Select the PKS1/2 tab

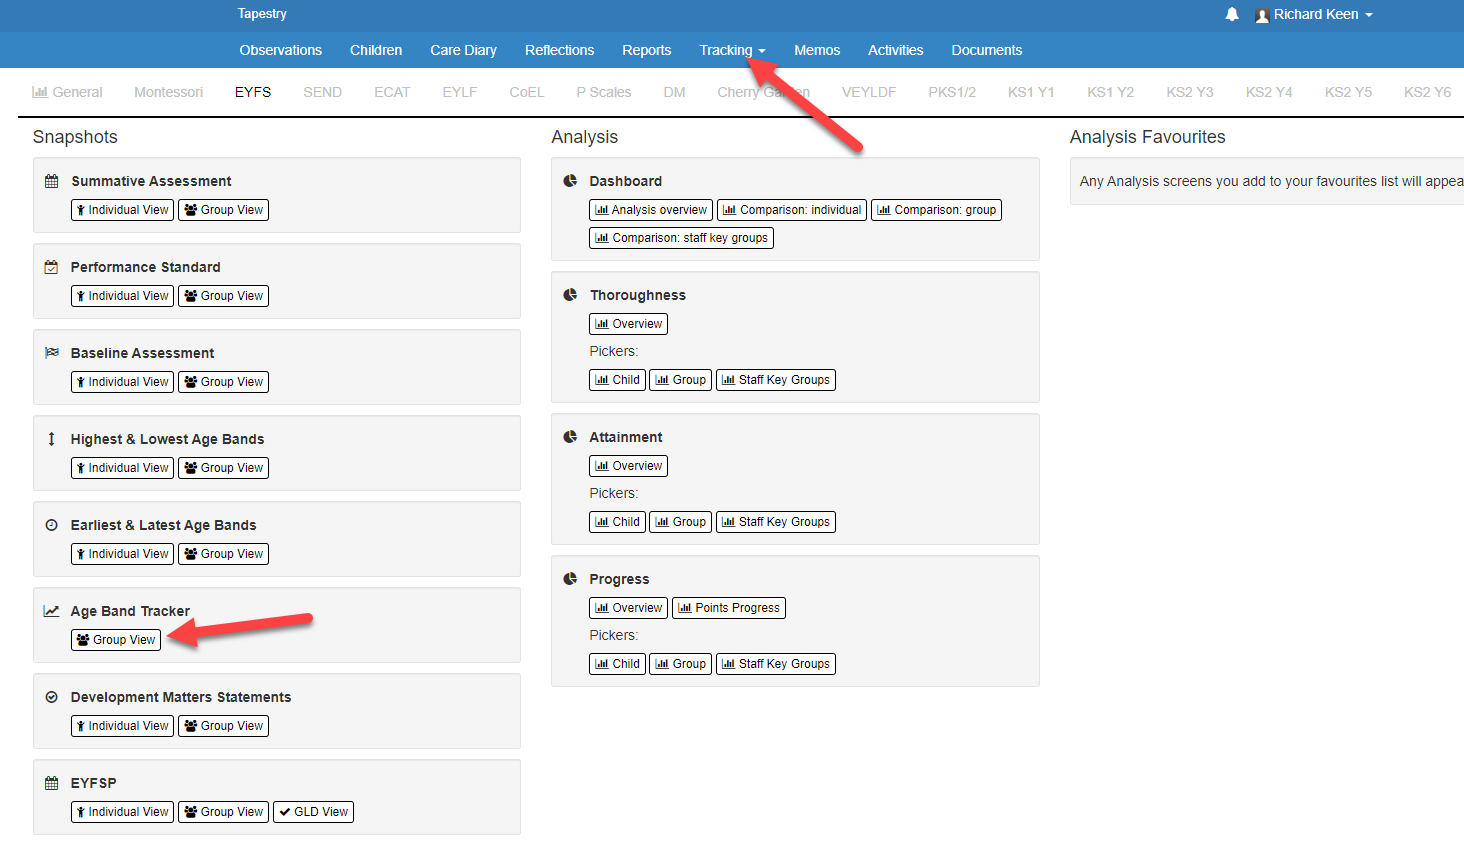[952, 92]
